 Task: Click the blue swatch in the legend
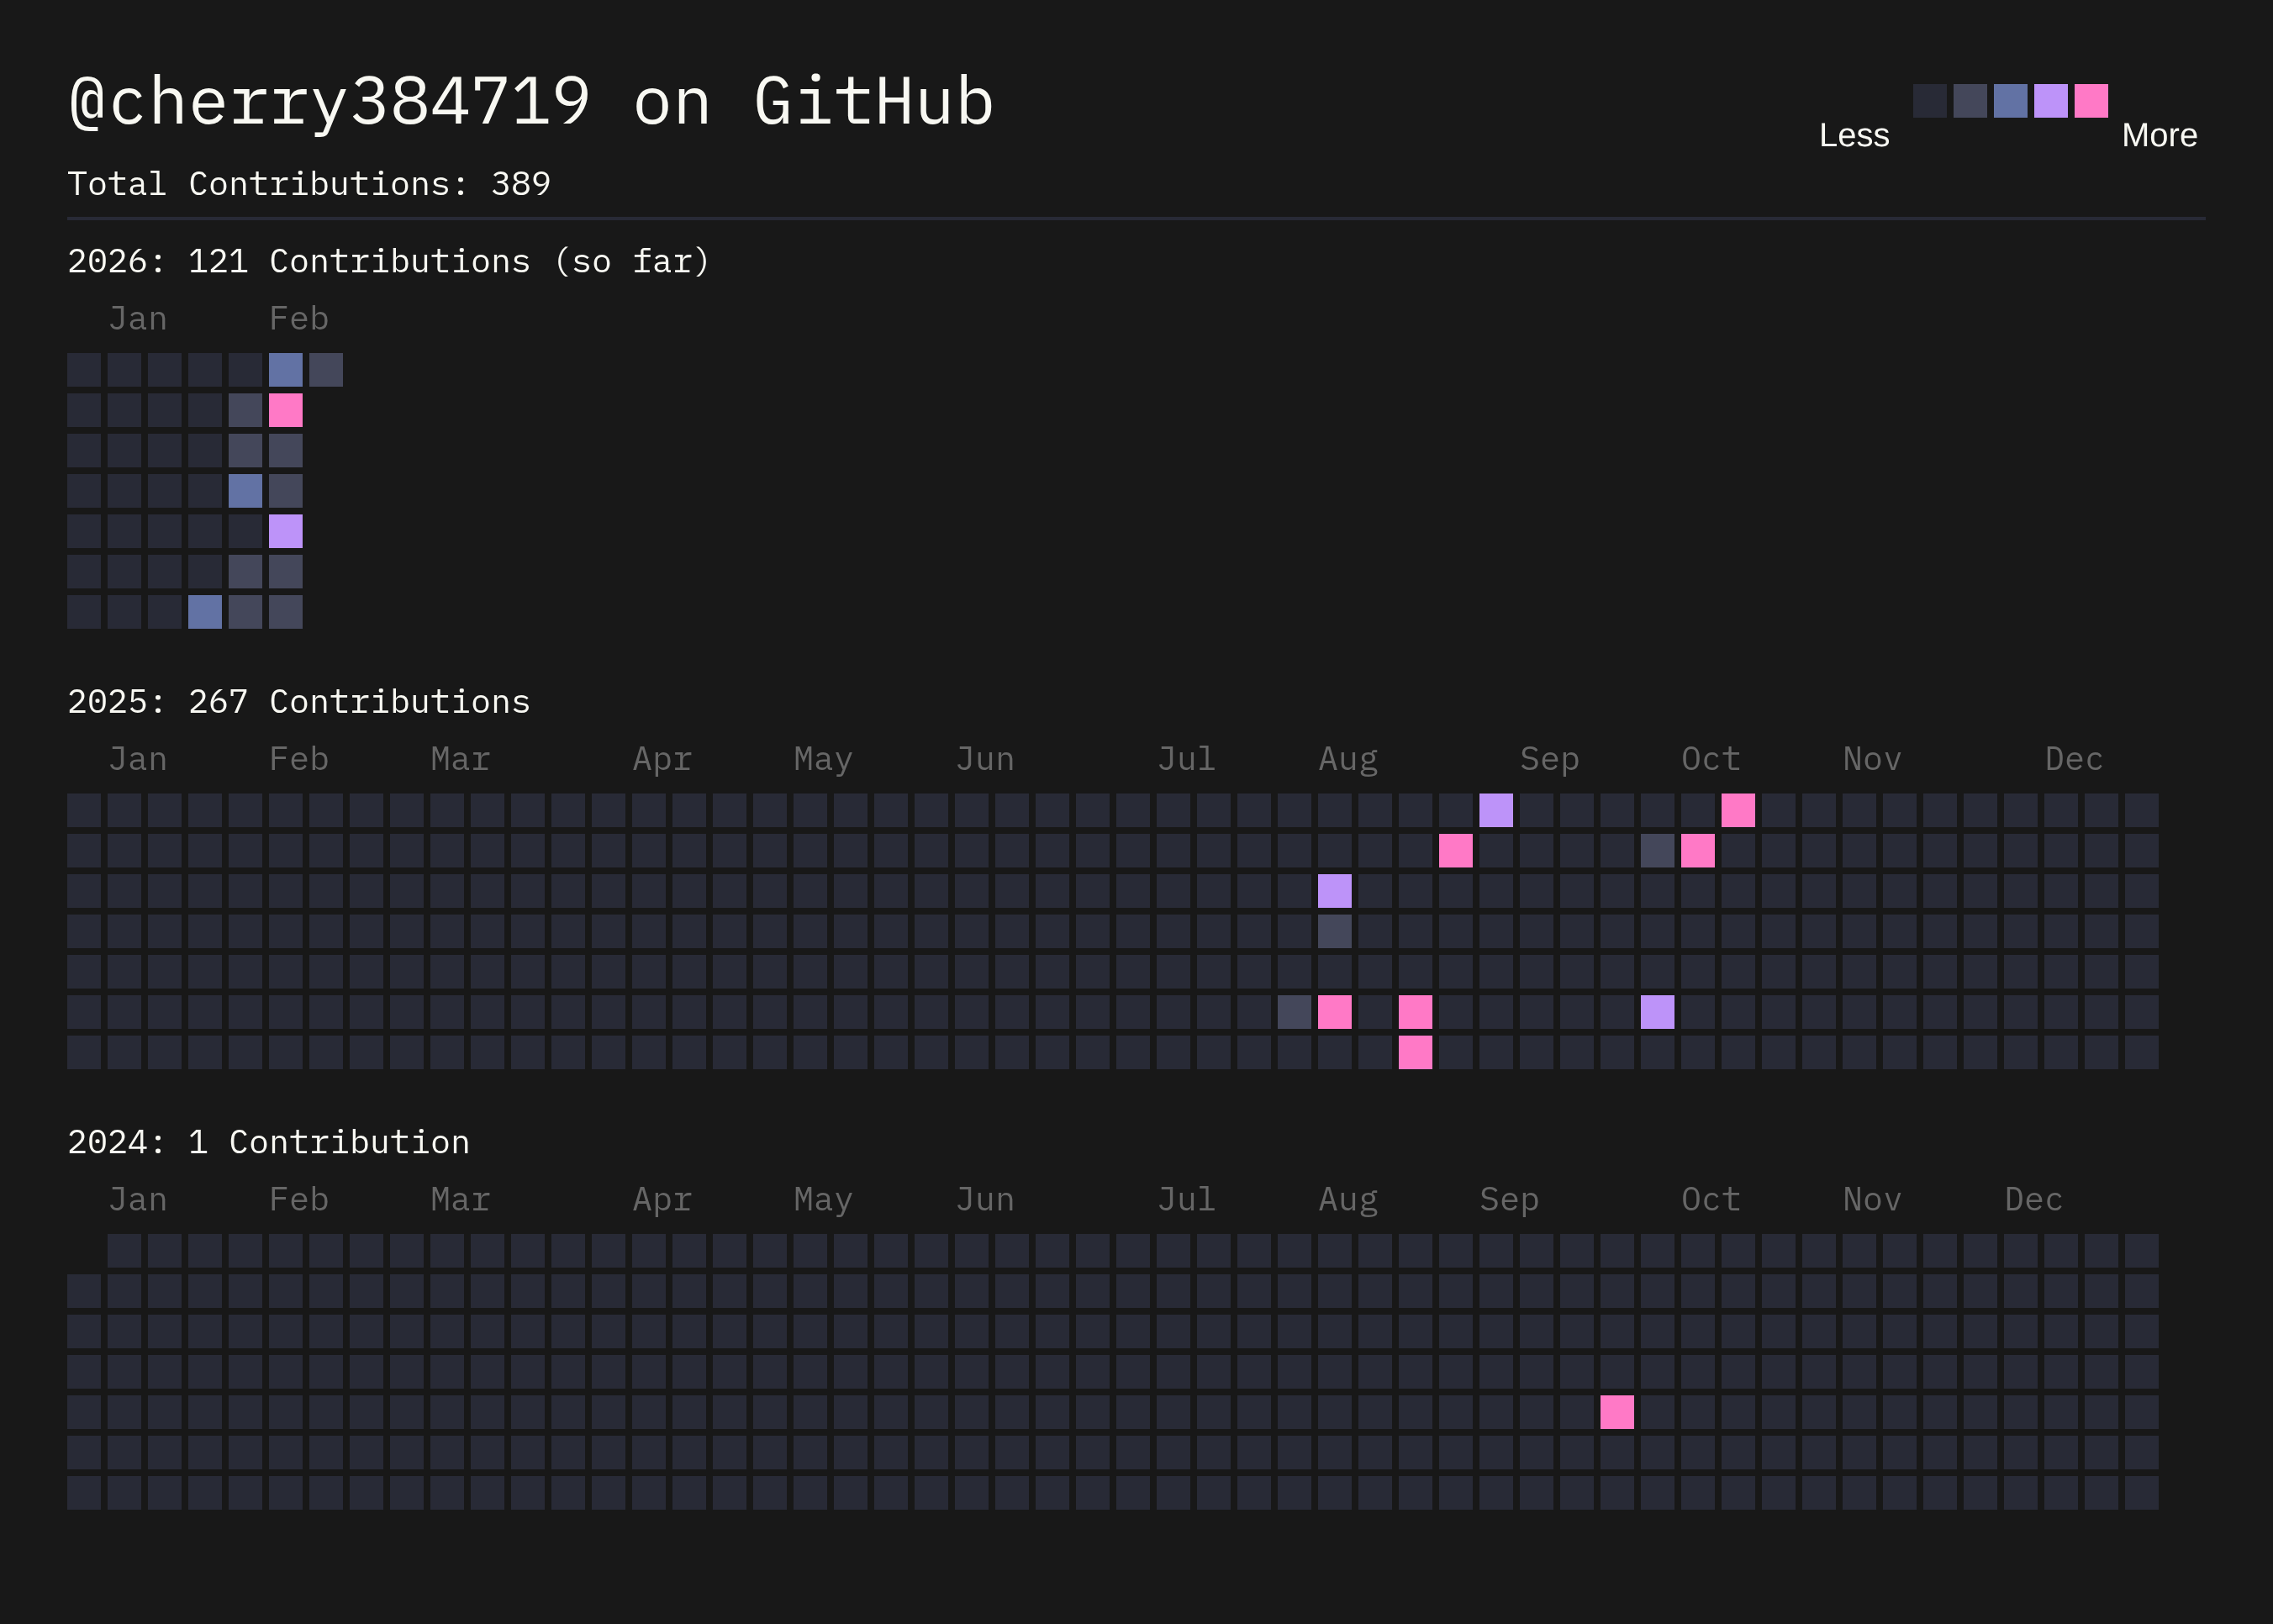(2010, 101)
